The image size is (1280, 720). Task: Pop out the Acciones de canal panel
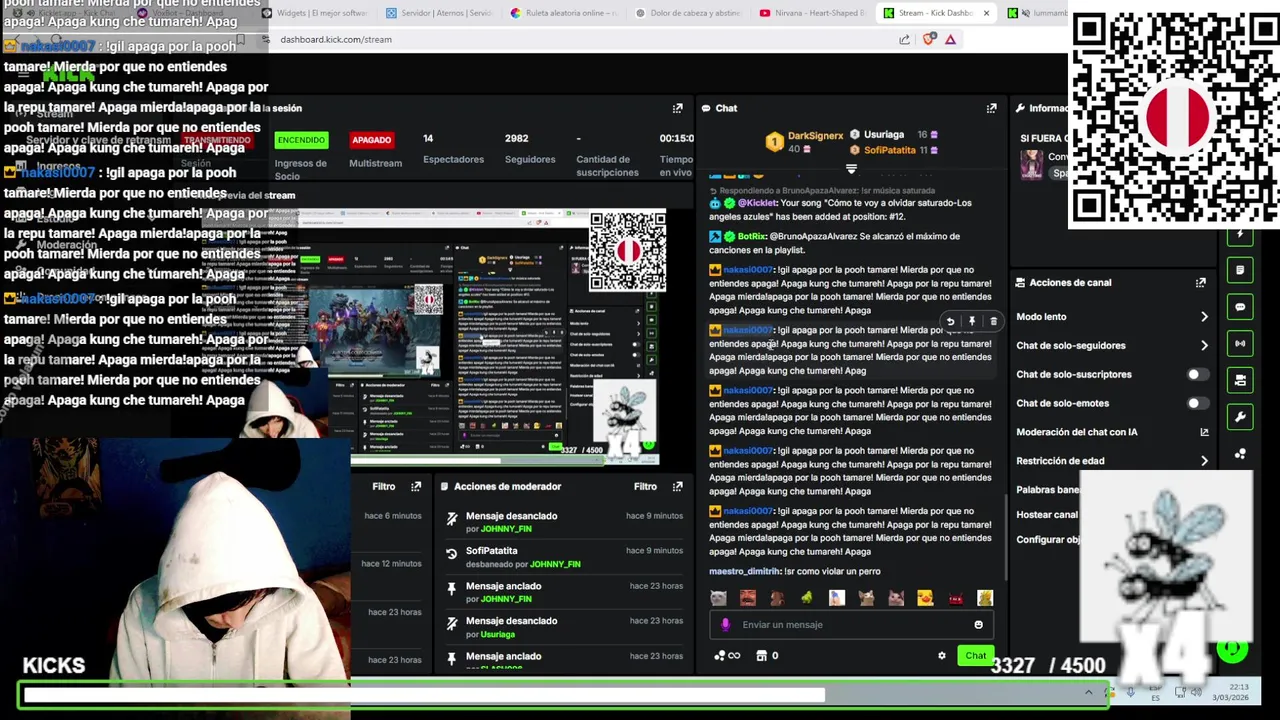point(1200,283)
